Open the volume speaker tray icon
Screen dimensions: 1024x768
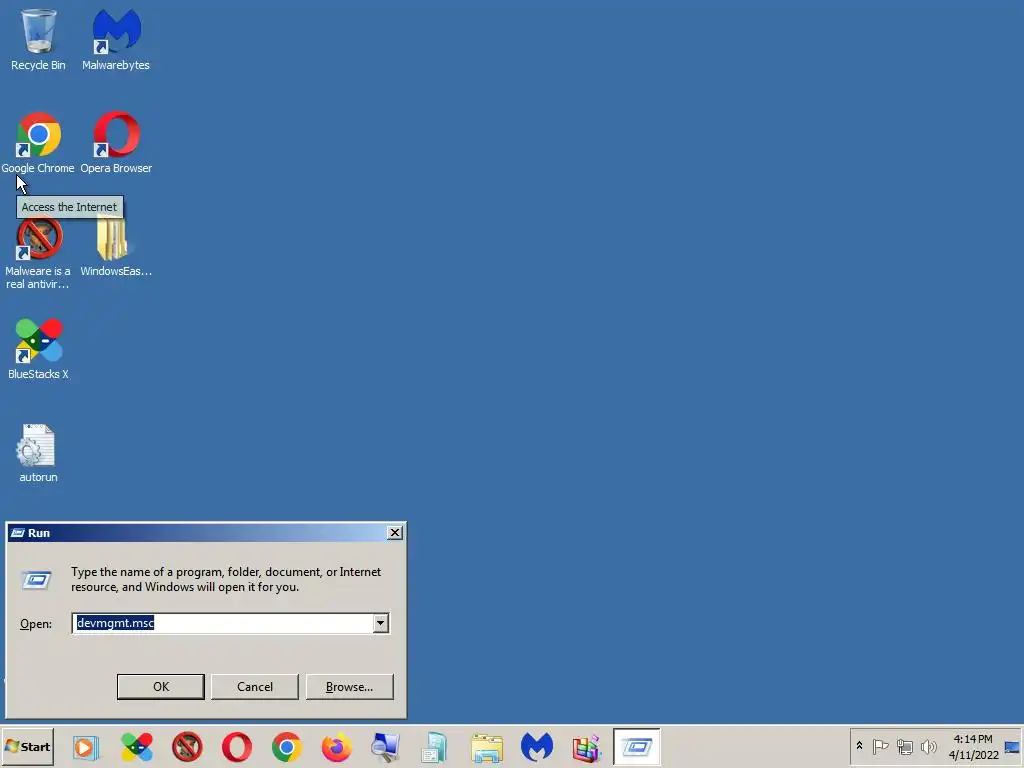click(928, 746)
